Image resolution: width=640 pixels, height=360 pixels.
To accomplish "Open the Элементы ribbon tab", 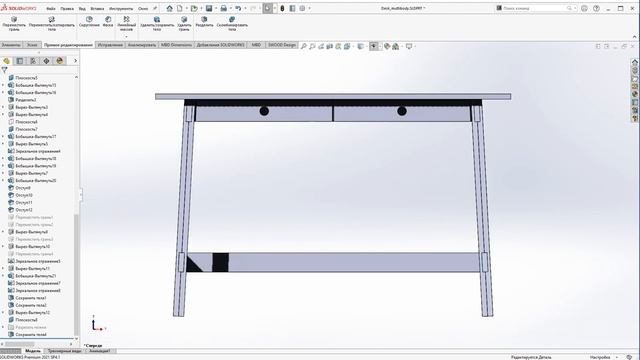I will [11, 45].
